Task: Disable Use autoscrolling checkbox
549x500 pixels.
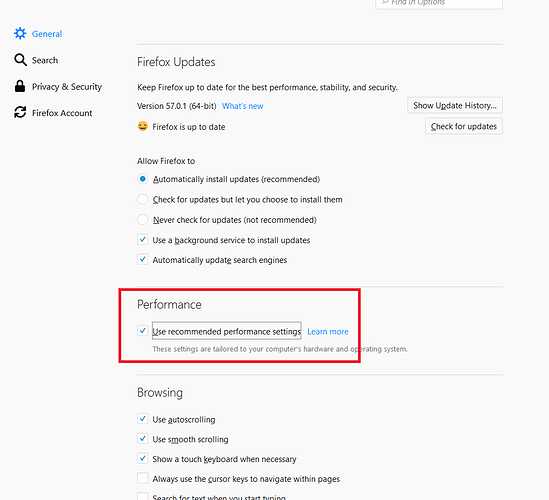Action: click(x=143, y=419)
